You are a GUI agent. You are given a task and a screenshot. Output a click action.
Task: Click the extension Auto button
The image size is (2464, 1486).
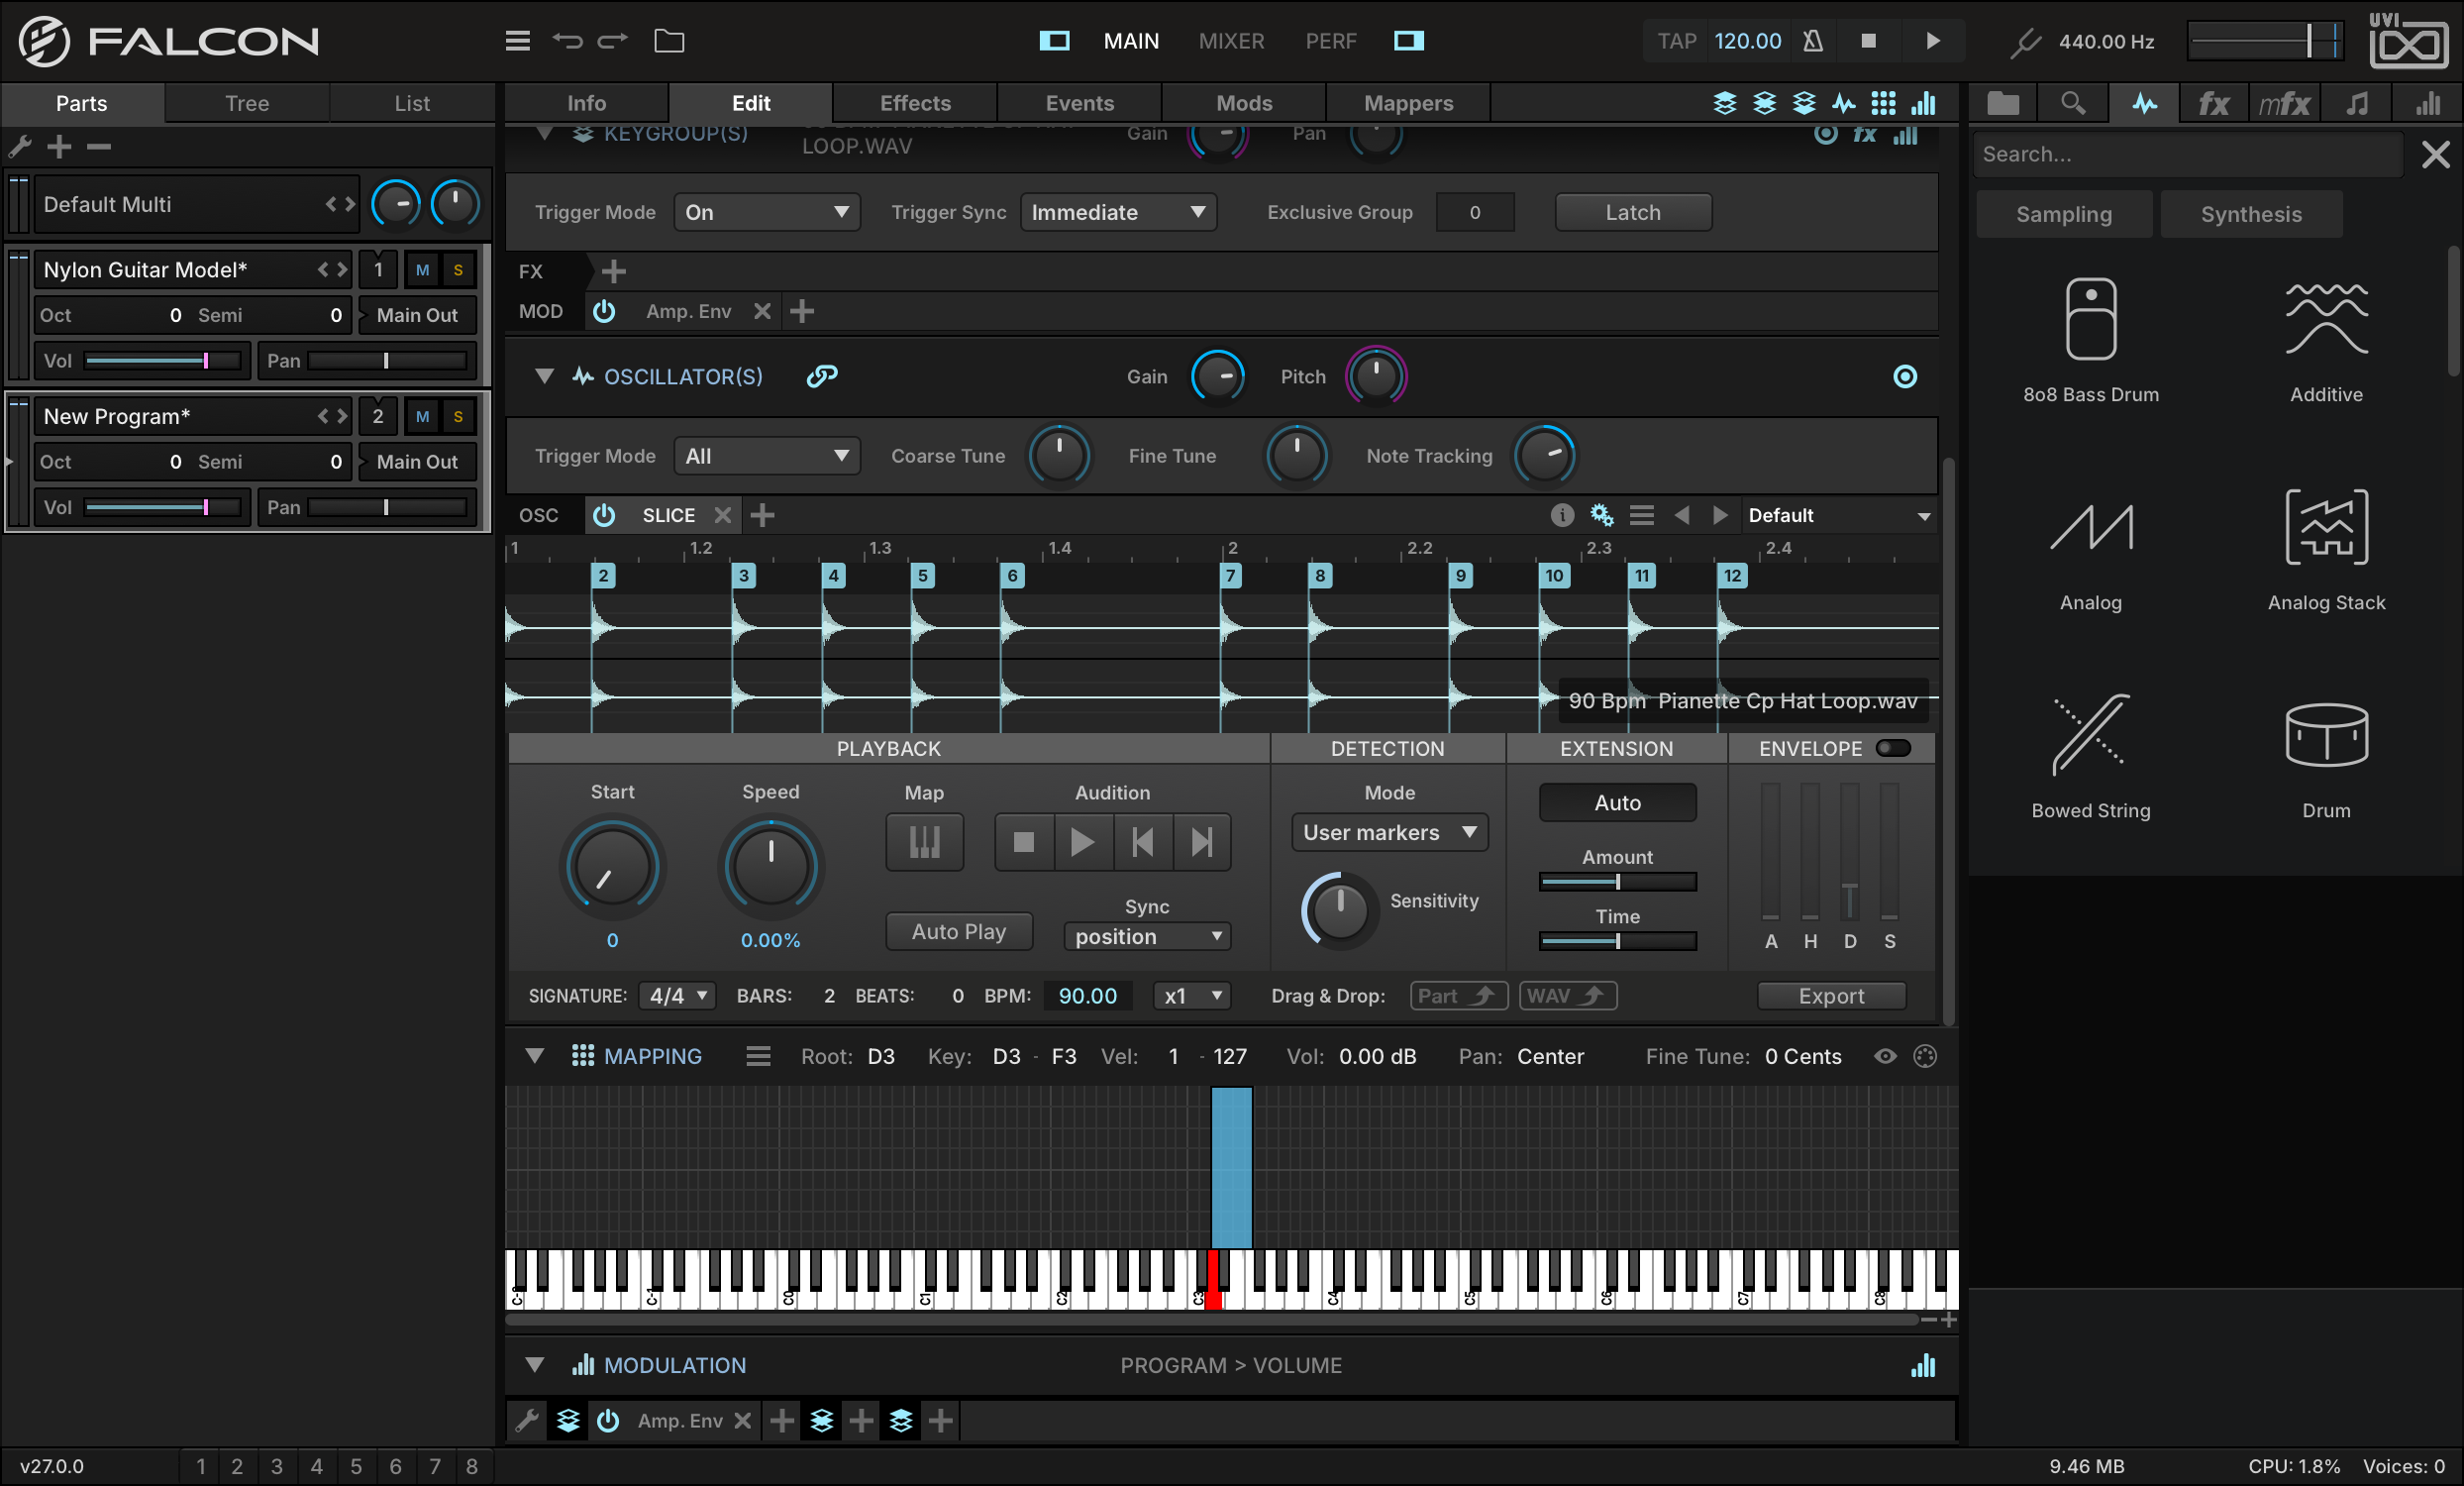1617,803
